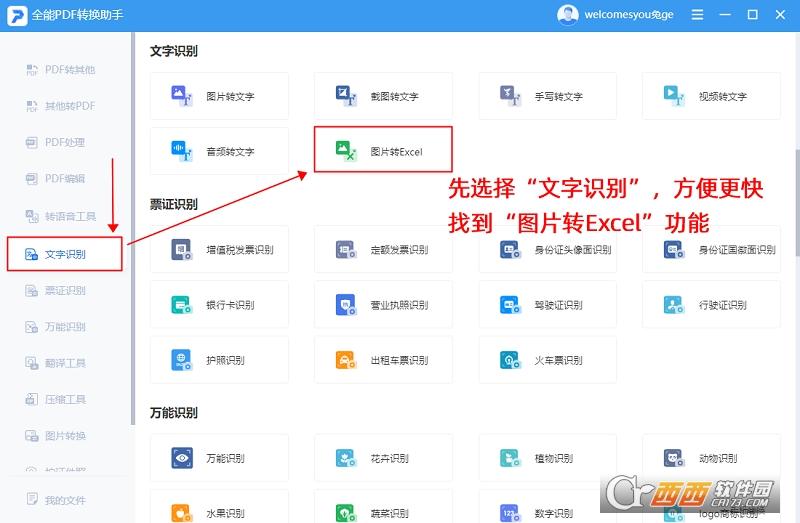Open 我的文件 at sidebar bottom

[x=55, y=500]
